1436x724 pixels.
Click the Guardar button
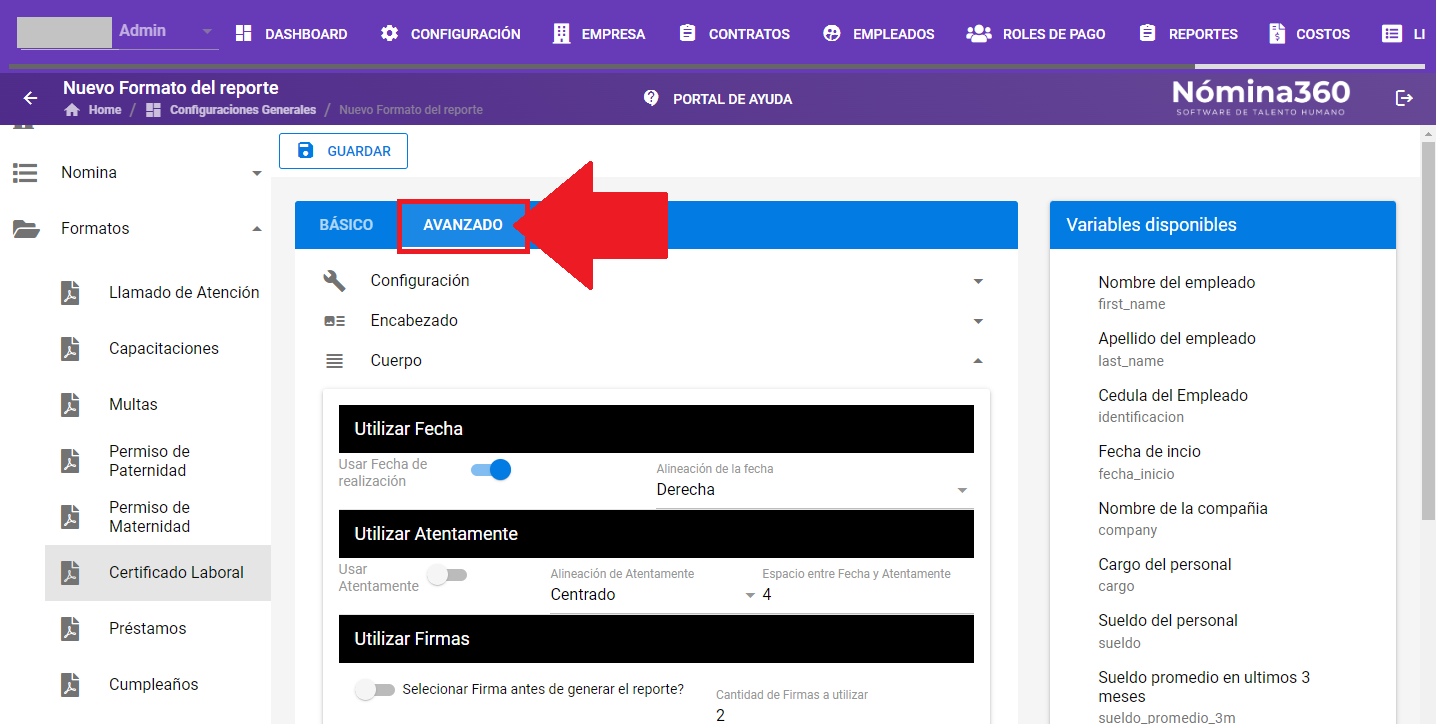343,151
